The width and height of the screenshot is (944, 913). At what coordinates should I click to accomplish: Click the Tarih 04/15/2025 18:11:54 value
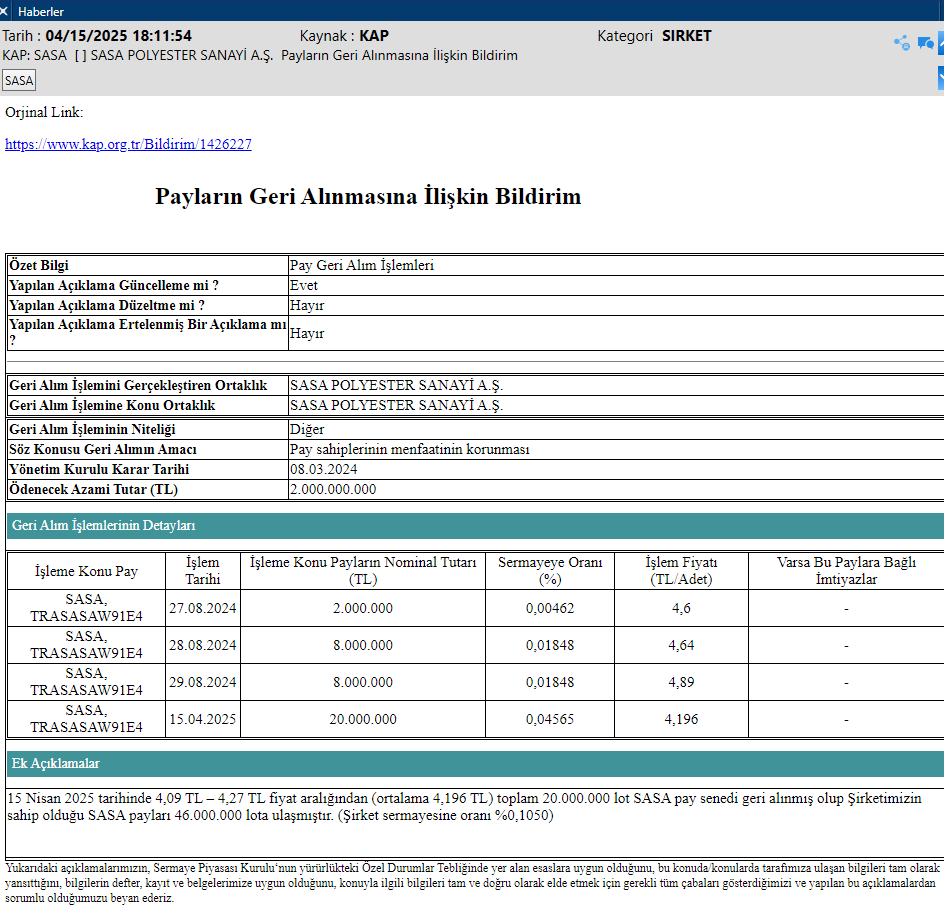[x=119, y=36]
